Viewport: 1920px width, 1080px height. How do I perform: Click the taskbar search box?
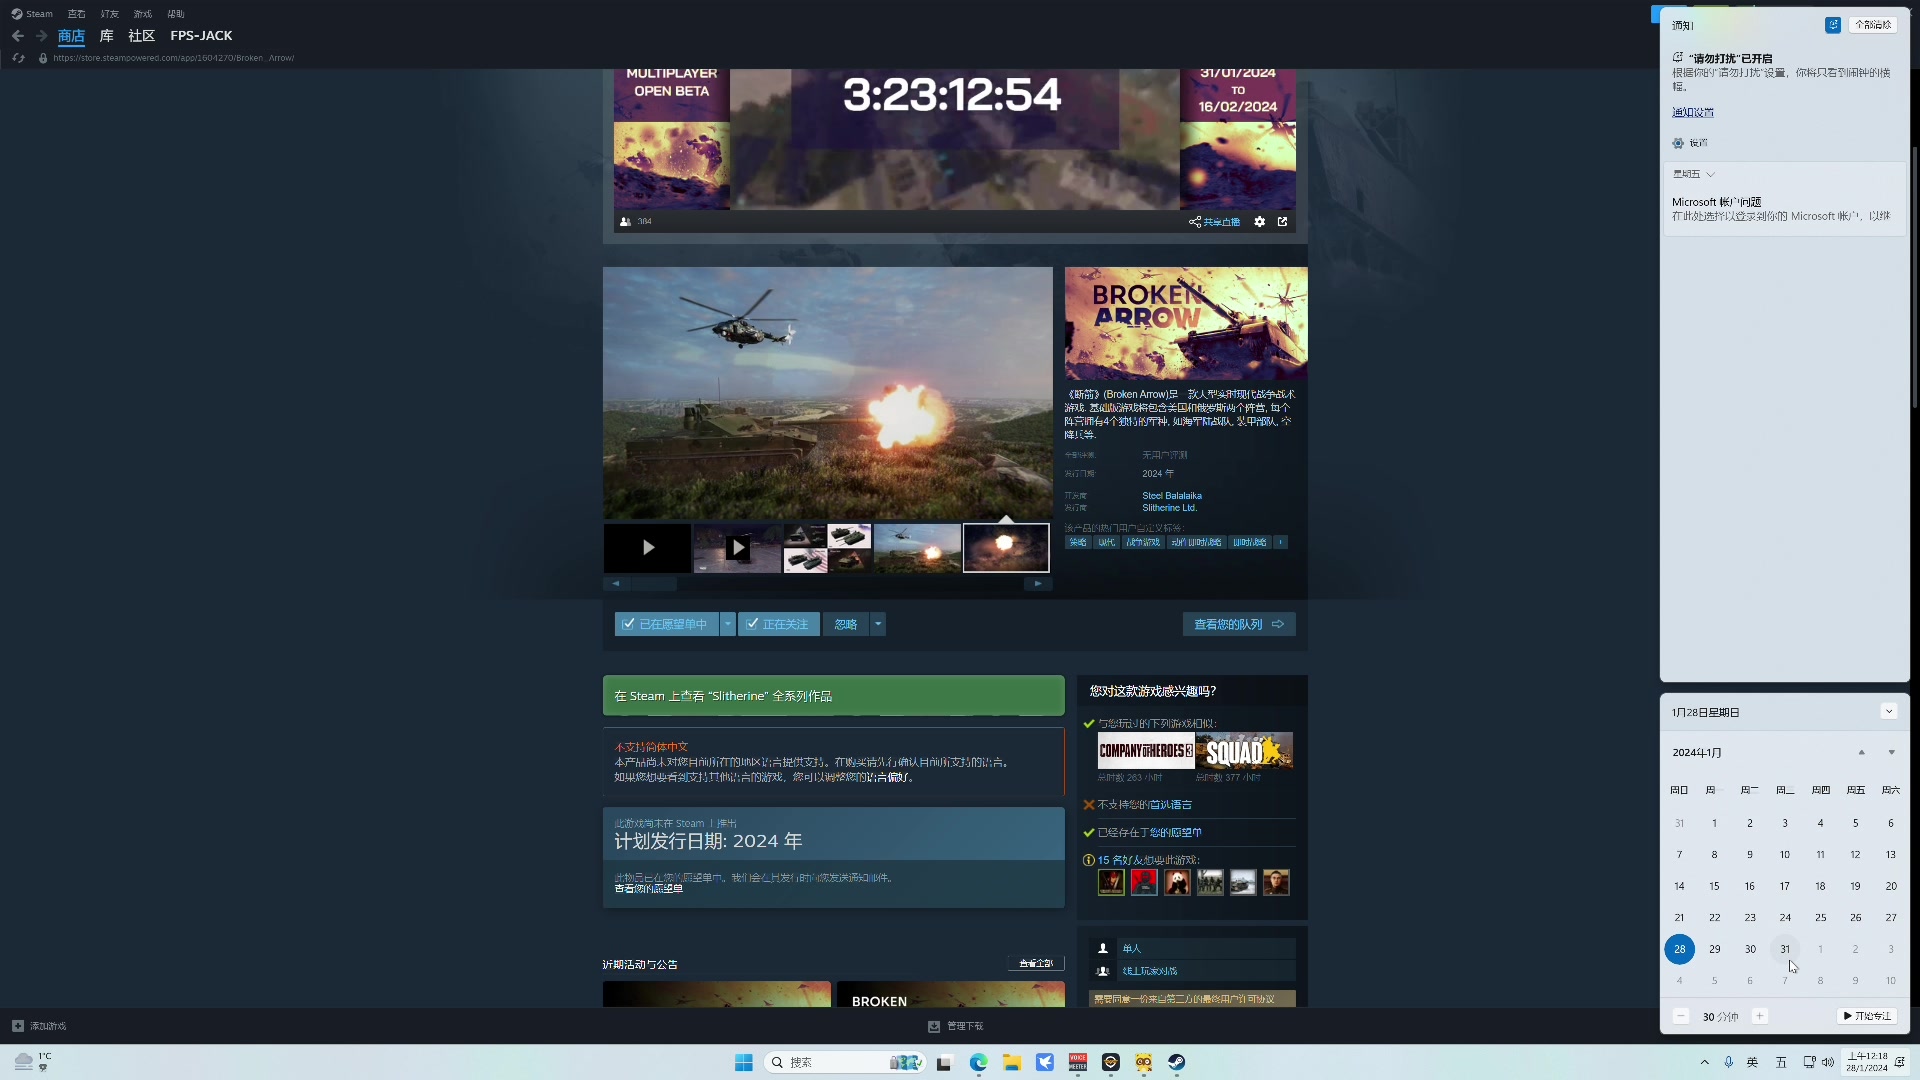[845, 1062]
